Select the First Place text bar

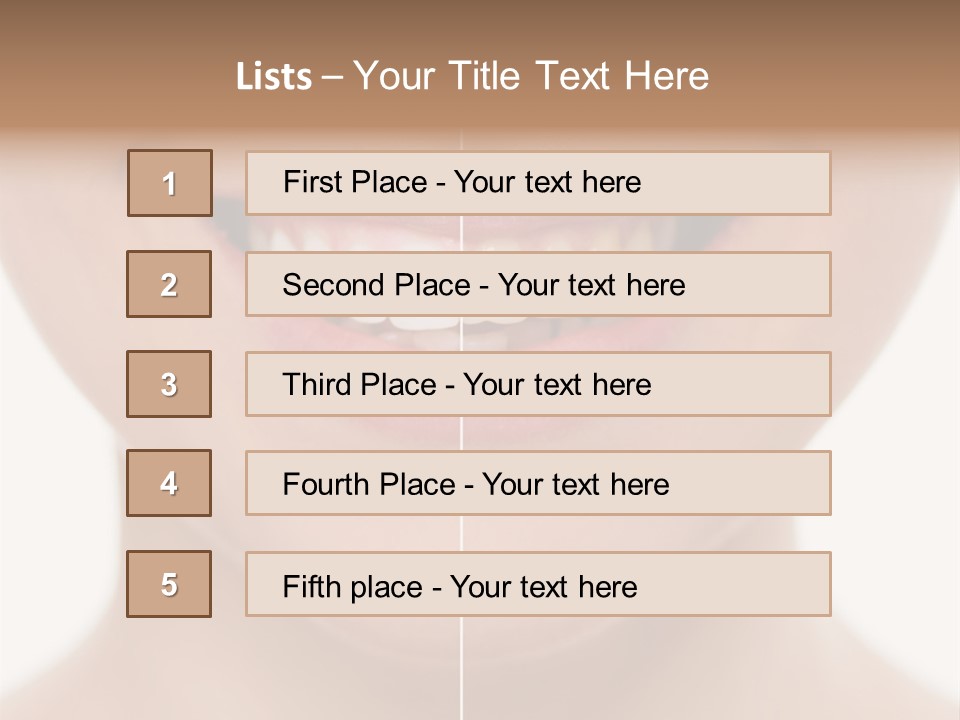[x=538, y=183]
